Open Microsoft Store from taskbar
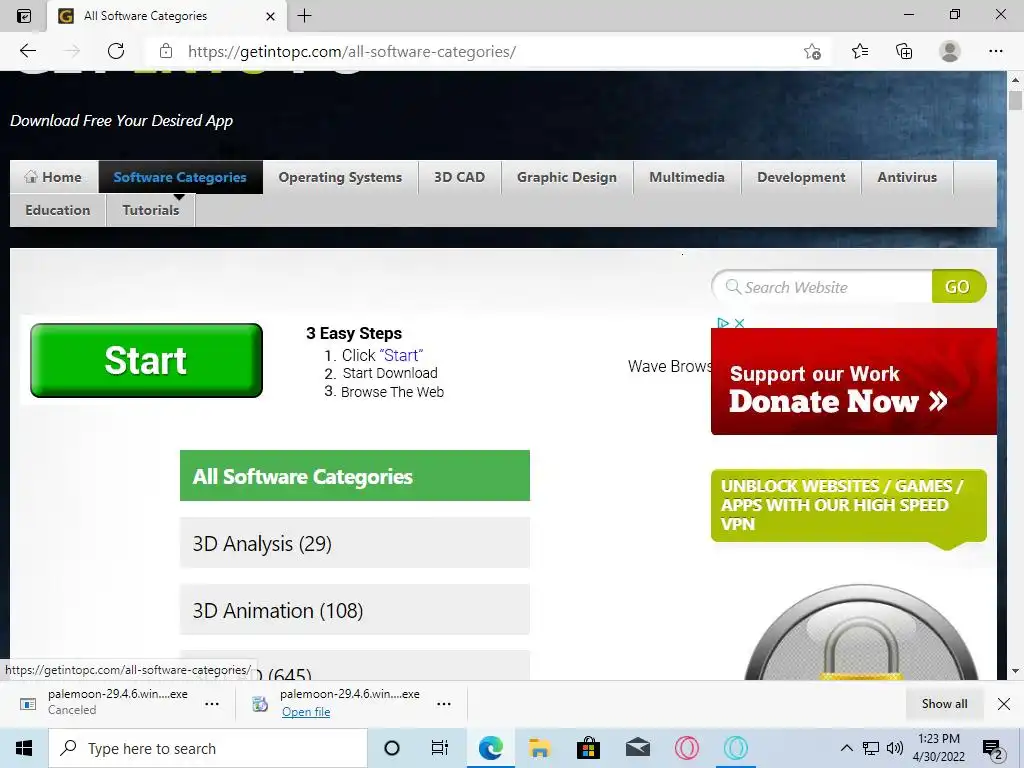The width and height of the screenshot is (1024, 768). point(588,748)
